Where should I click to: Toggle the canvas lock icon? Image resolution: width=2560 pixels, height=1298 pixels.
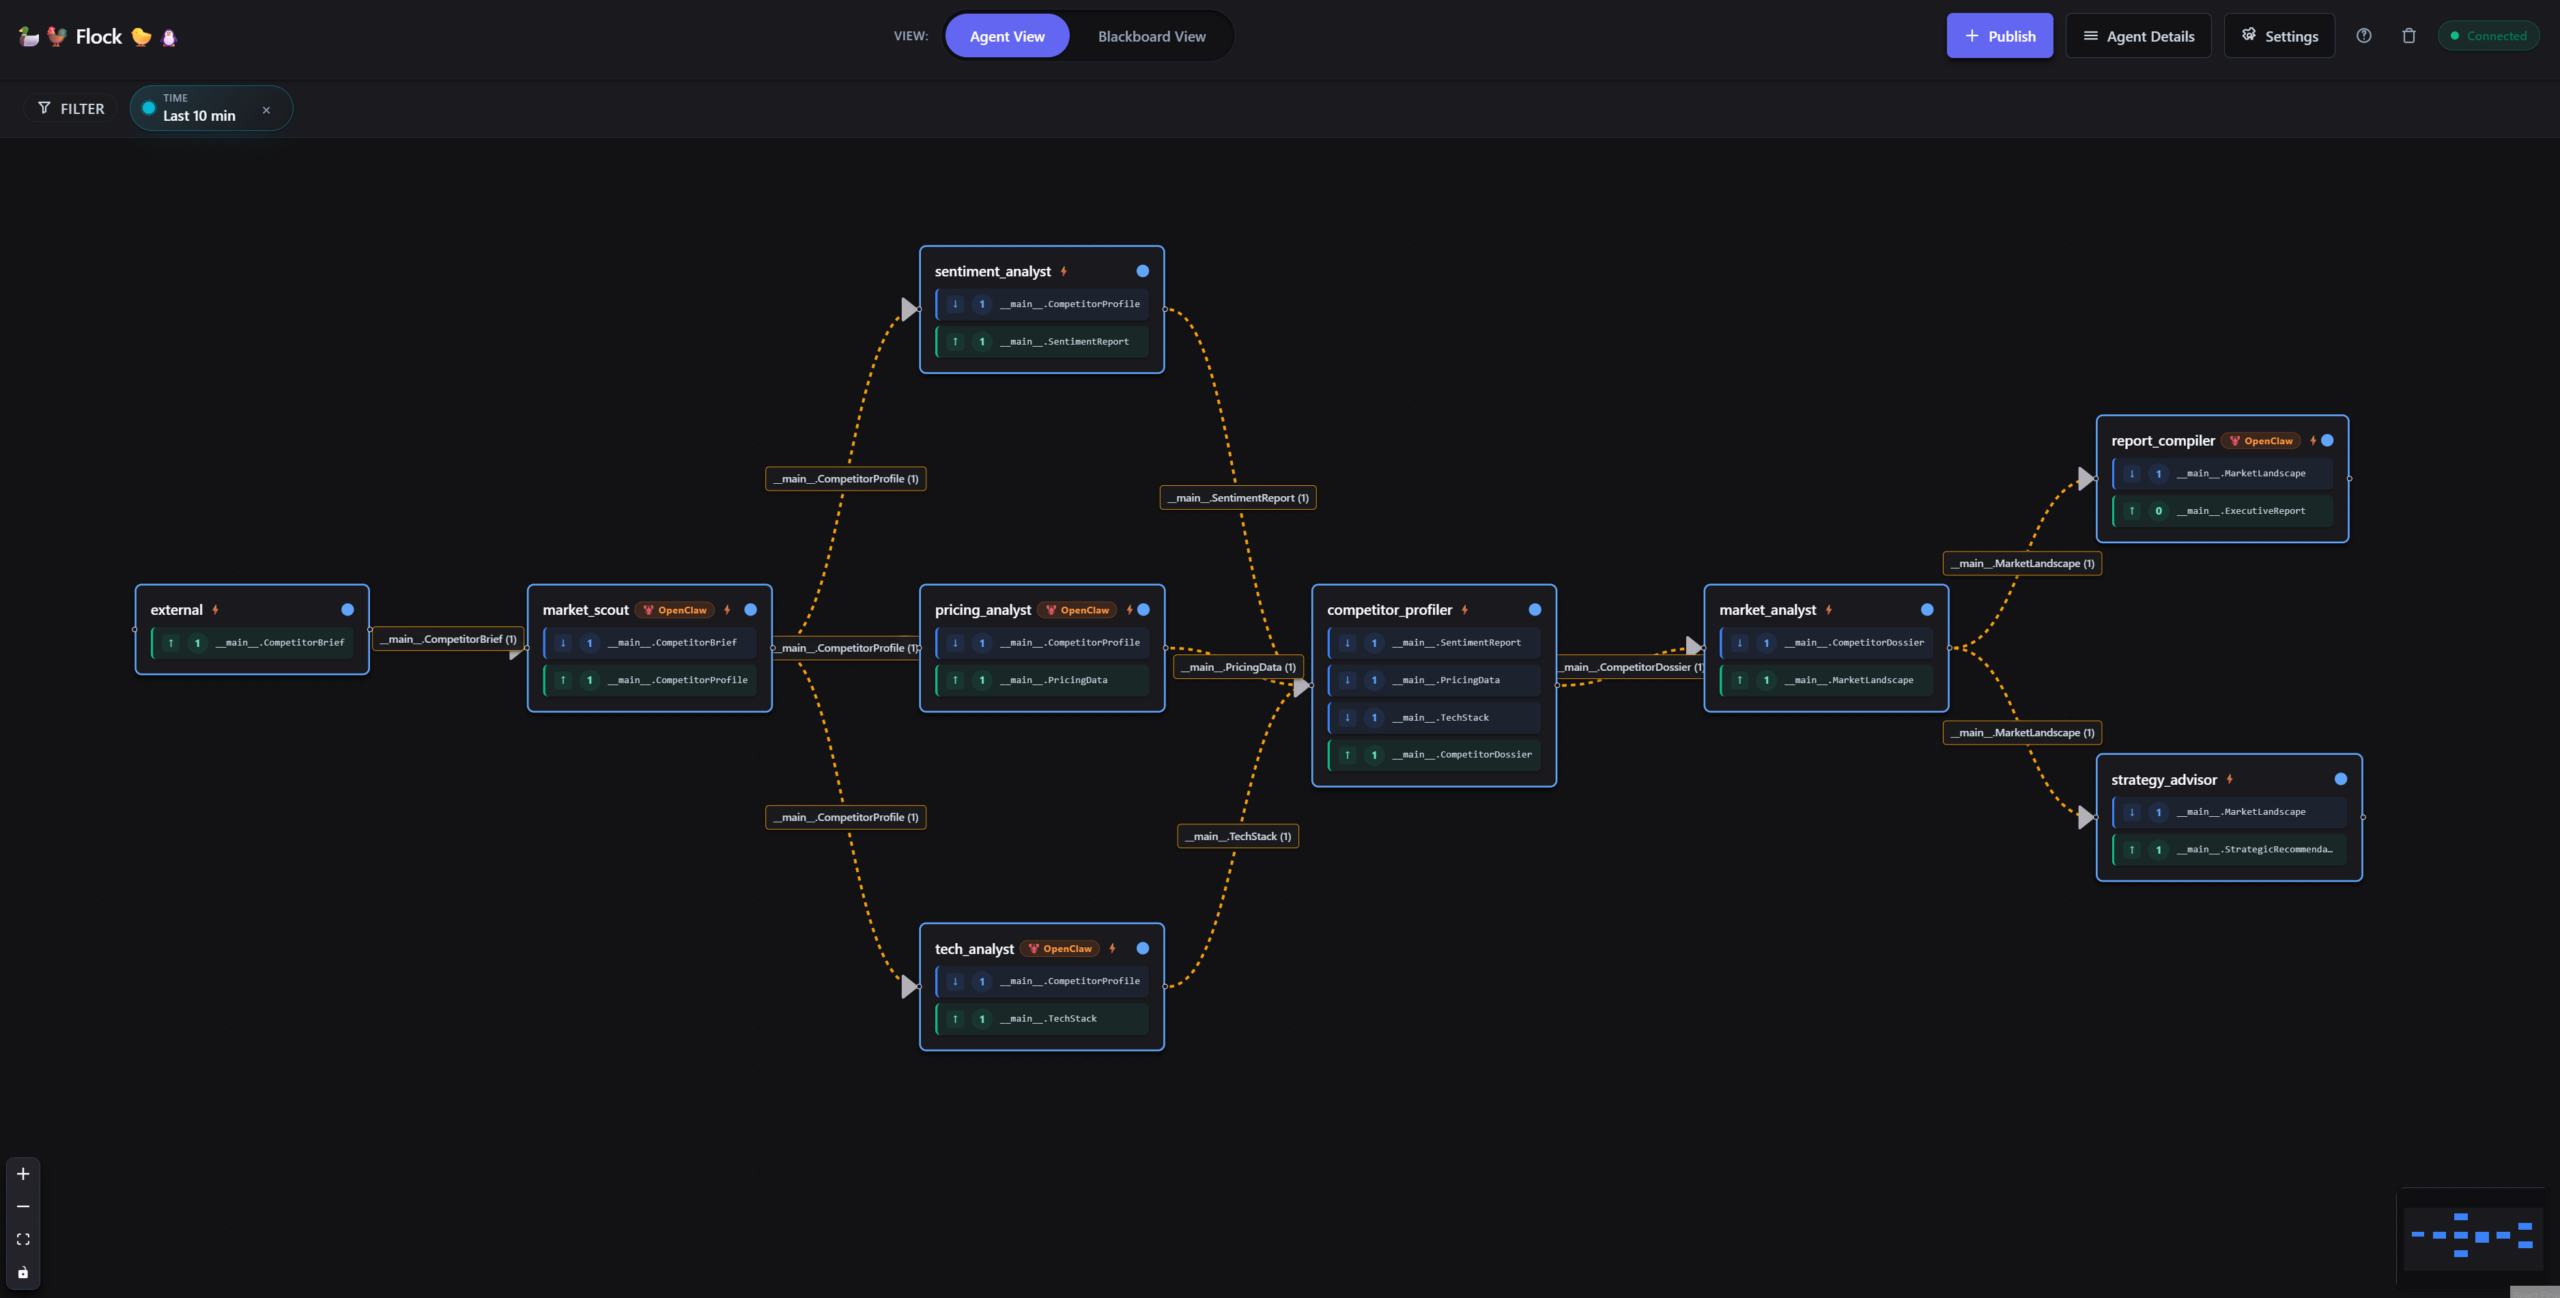point(23,1273)
